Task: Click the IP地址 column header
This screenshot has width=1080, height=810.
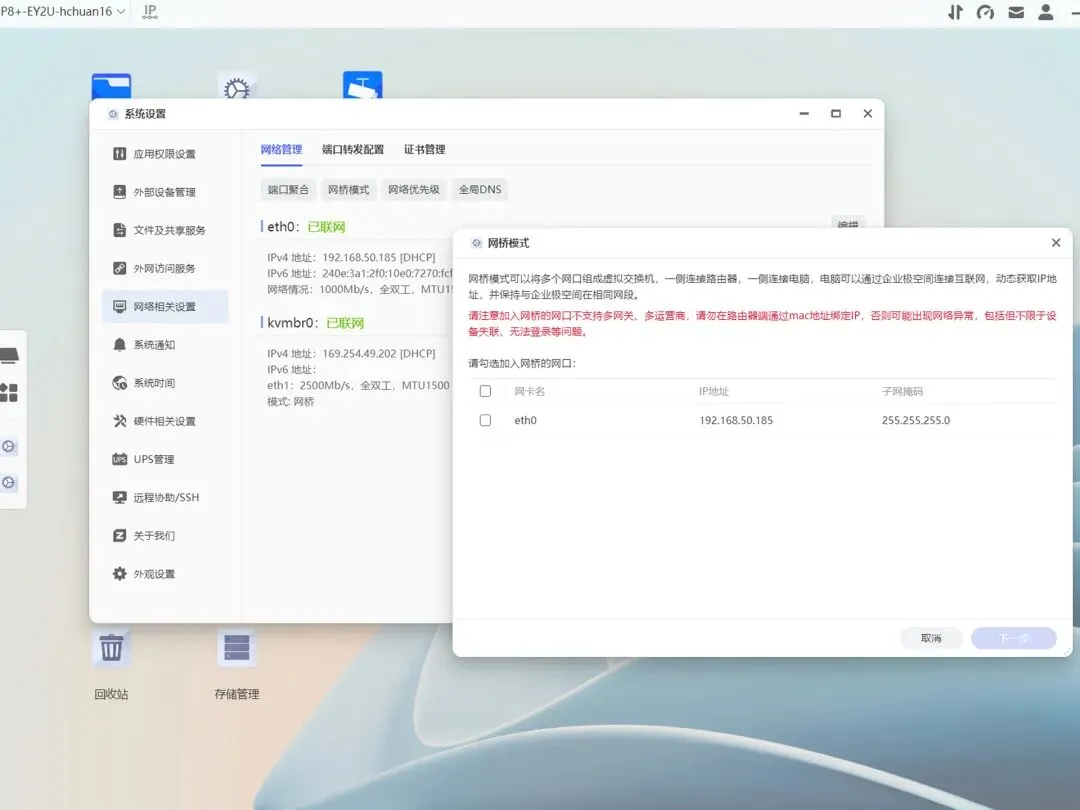Action: (714, 391)
